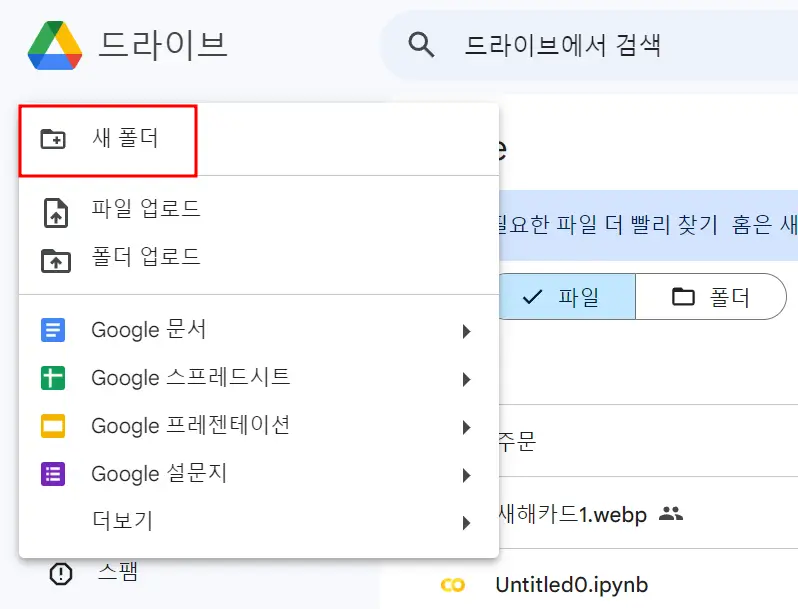This screenshot has height=609, width=798.
Task: Click the Google Drive logo
Action: click(x=55, y=45)
